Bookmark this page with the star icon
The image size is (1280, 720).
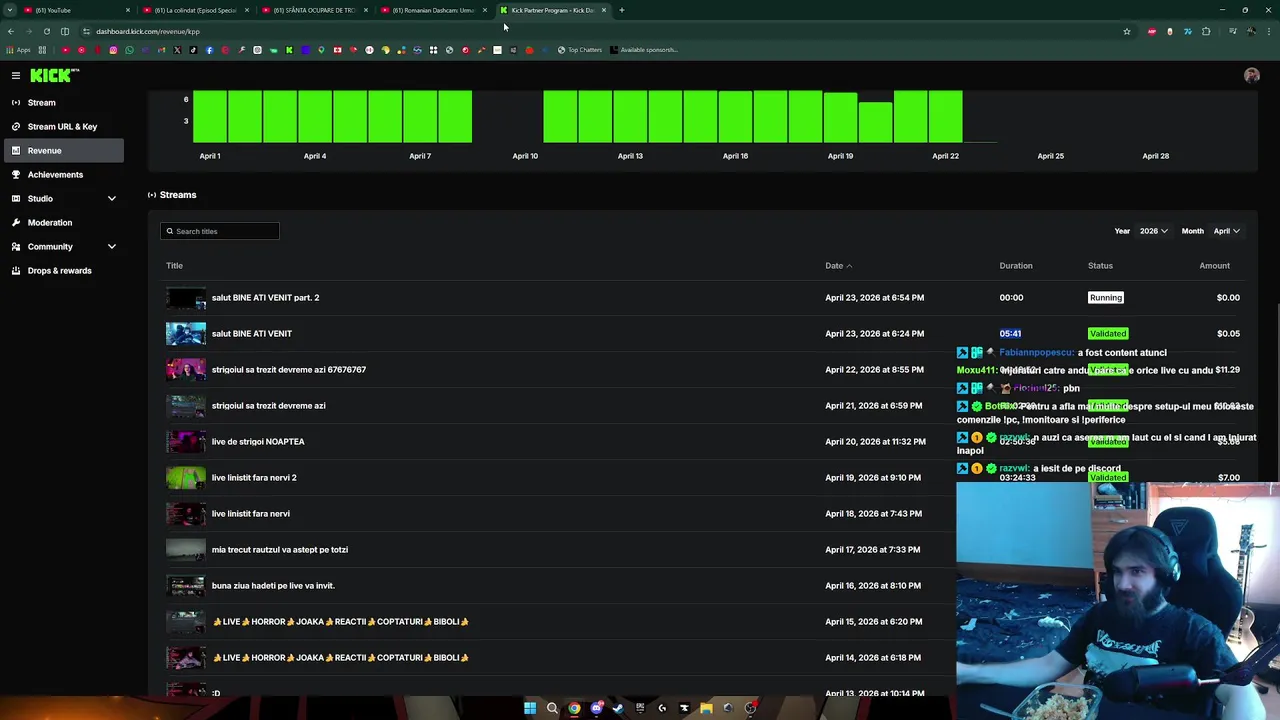[1127, 31]
